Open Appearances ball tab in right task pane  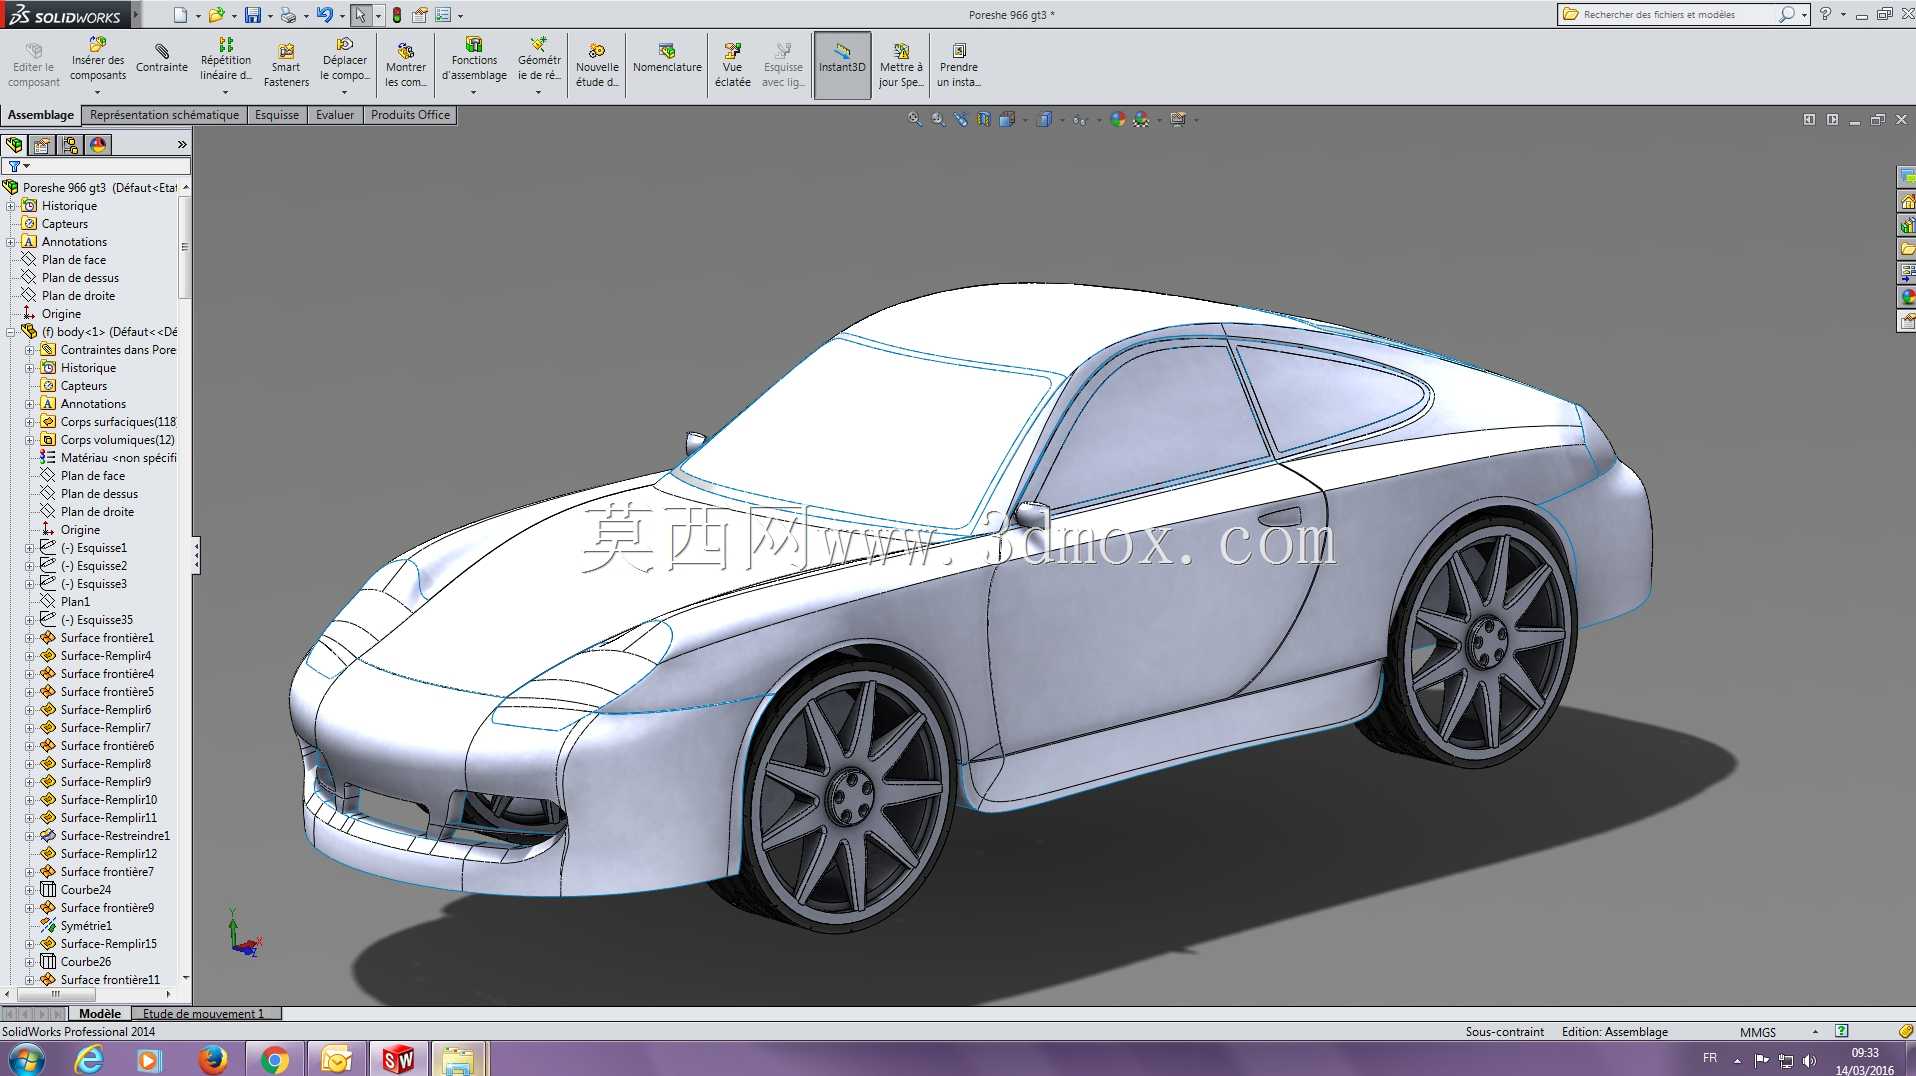coord(1907,297)
